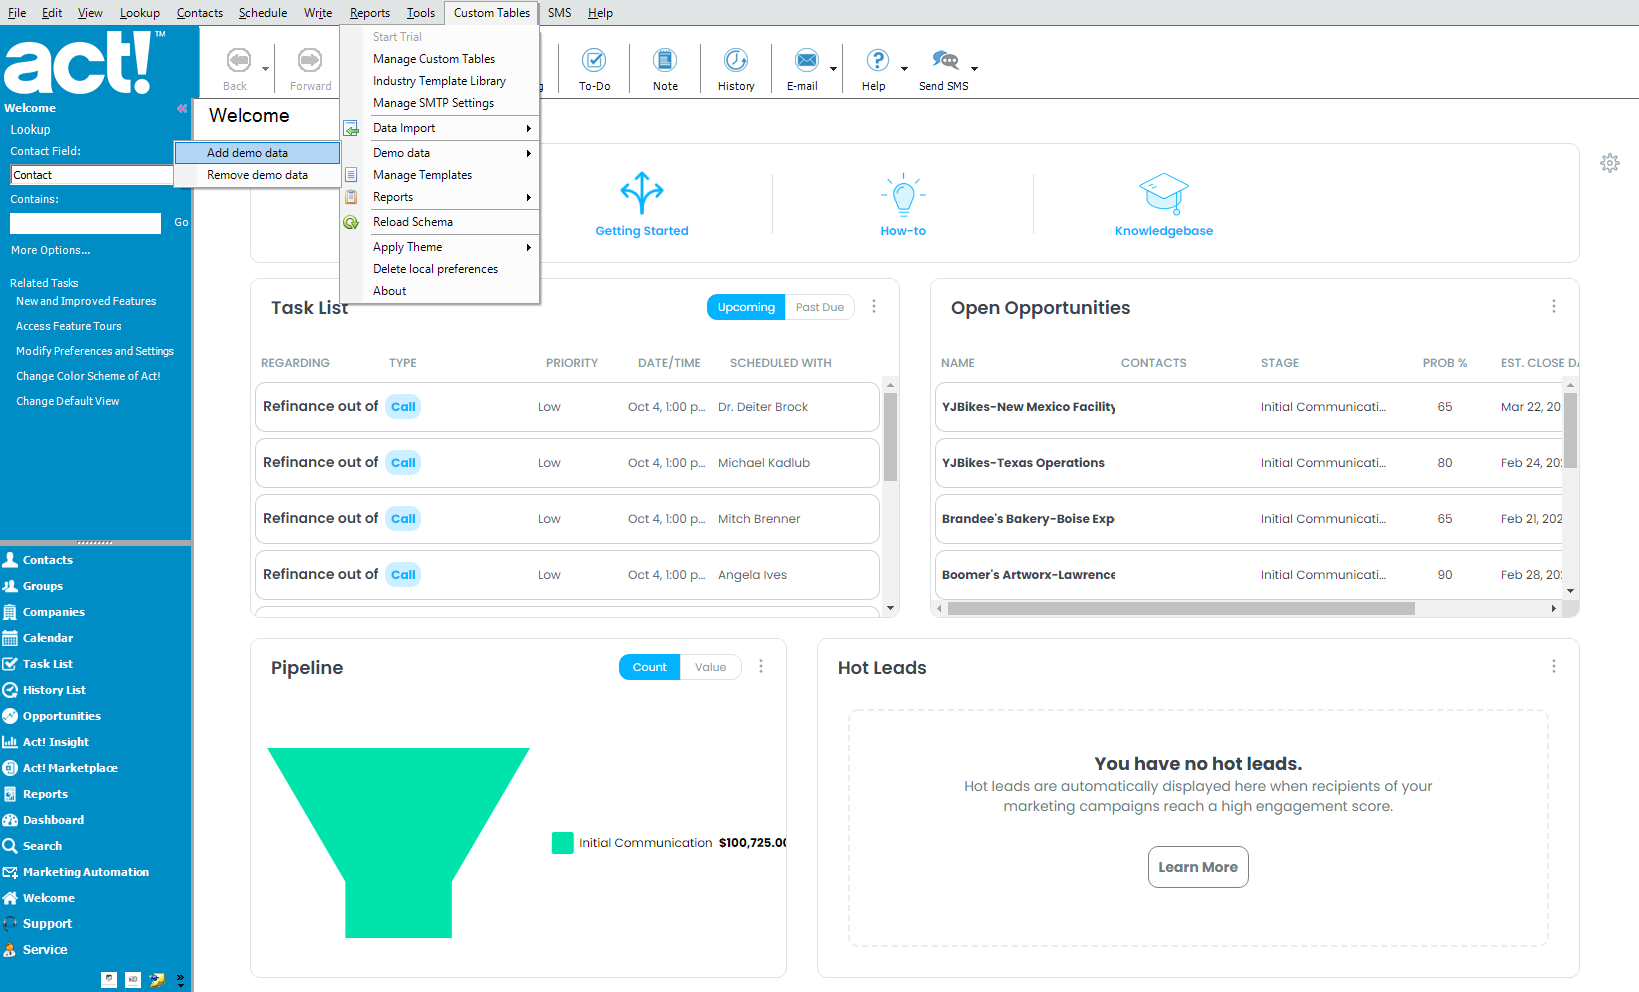This screenshot has width=1639, height=992.
Task: Choose Reload Schema
Action: click(x=440, y=222)
